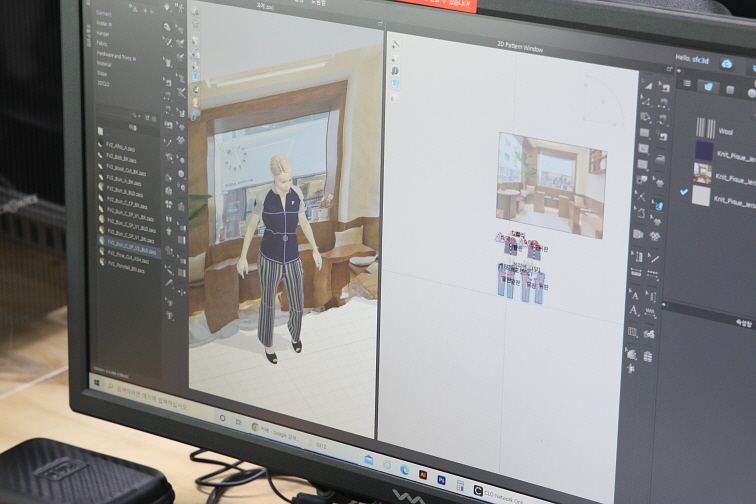Click the highlighted blue tool in 2D toolbar

pyautogui.click(x=657, y=205)
